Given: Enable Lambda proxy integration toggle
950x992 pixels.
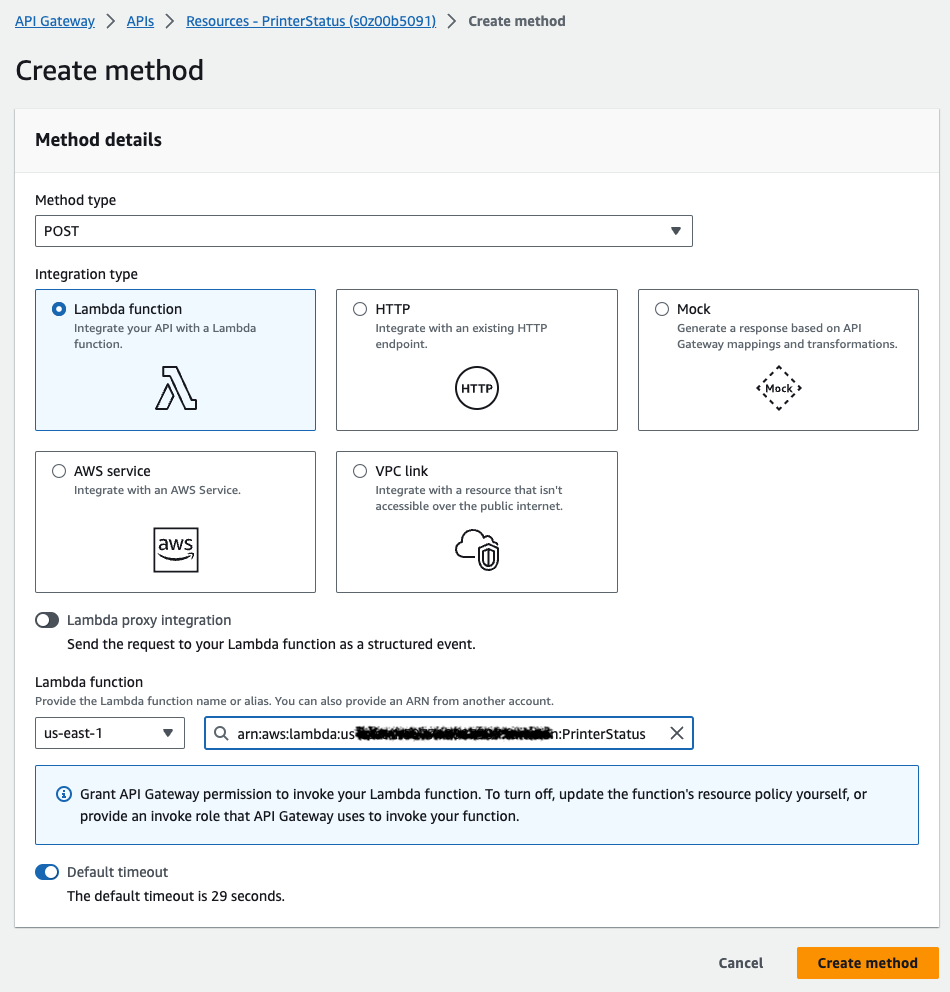Looking at the screenshot, I should [x=47, y=620].
